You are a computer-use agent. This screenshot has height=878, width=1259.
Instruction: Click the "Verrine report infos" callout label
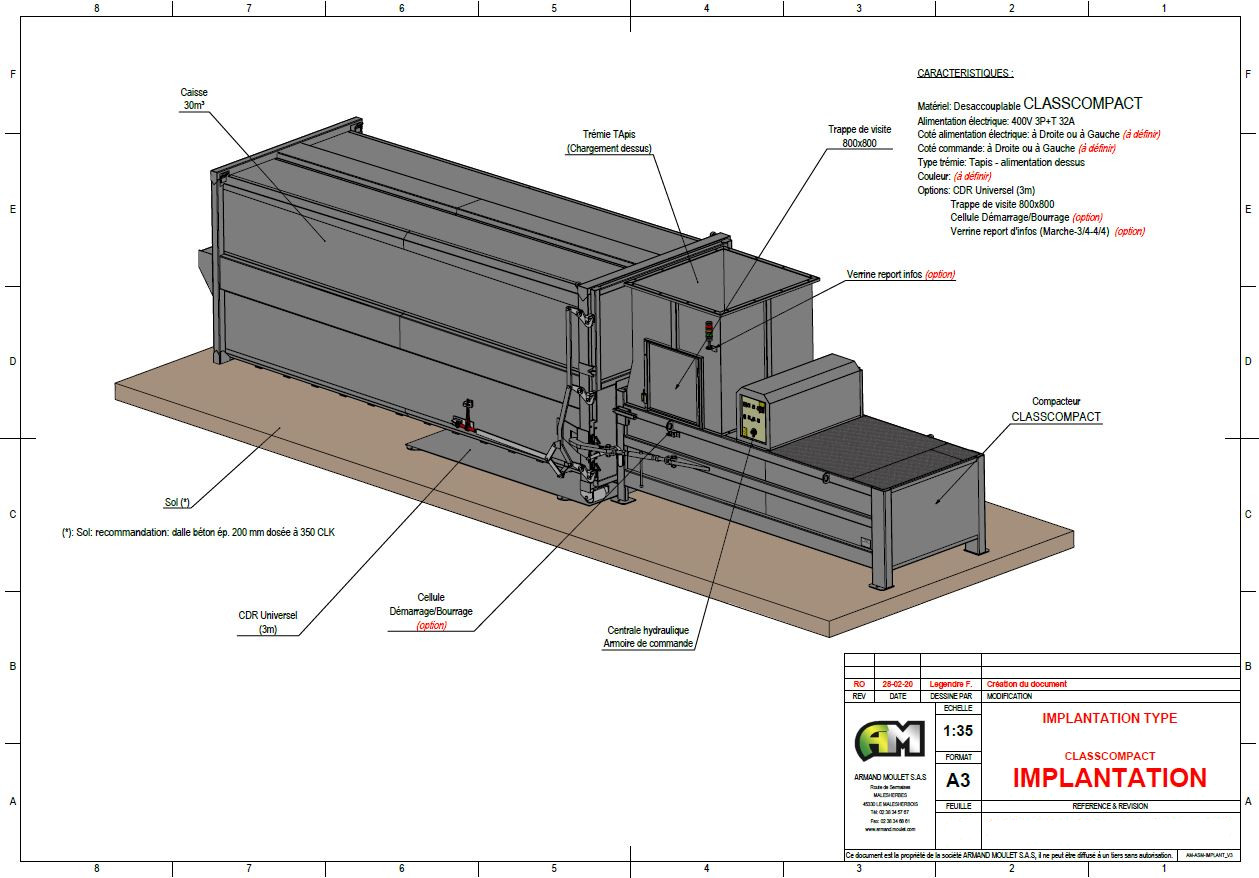[x=900, y=274]
